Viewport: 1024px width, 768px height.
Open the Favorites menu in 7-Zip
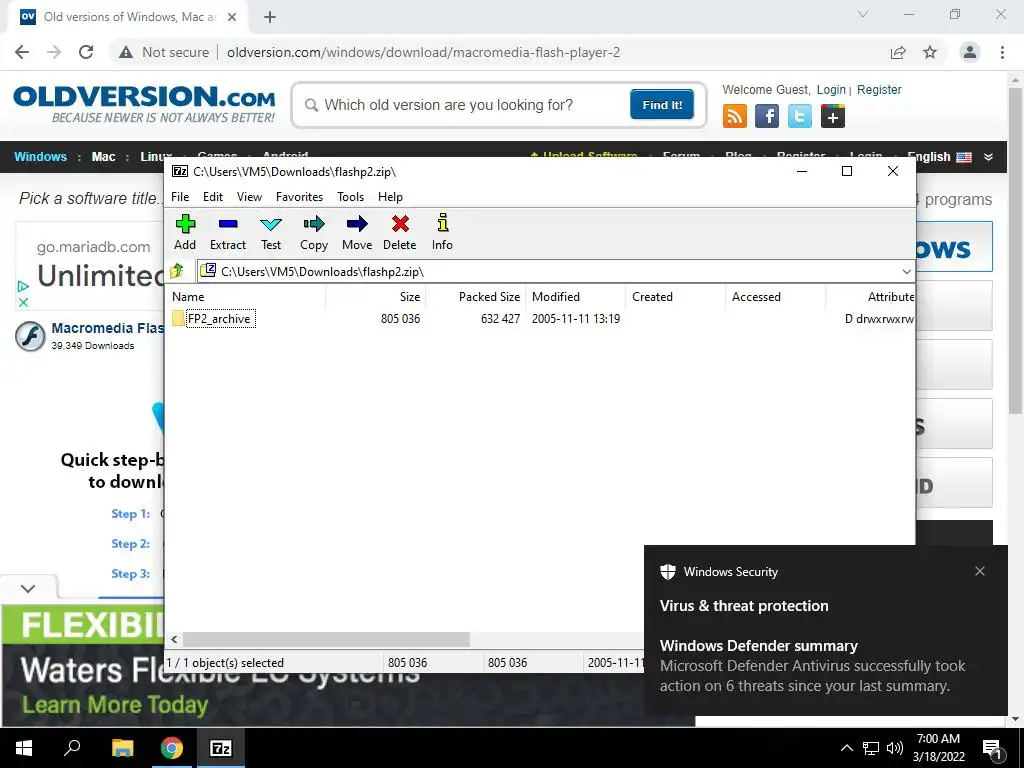coord(299,197)
